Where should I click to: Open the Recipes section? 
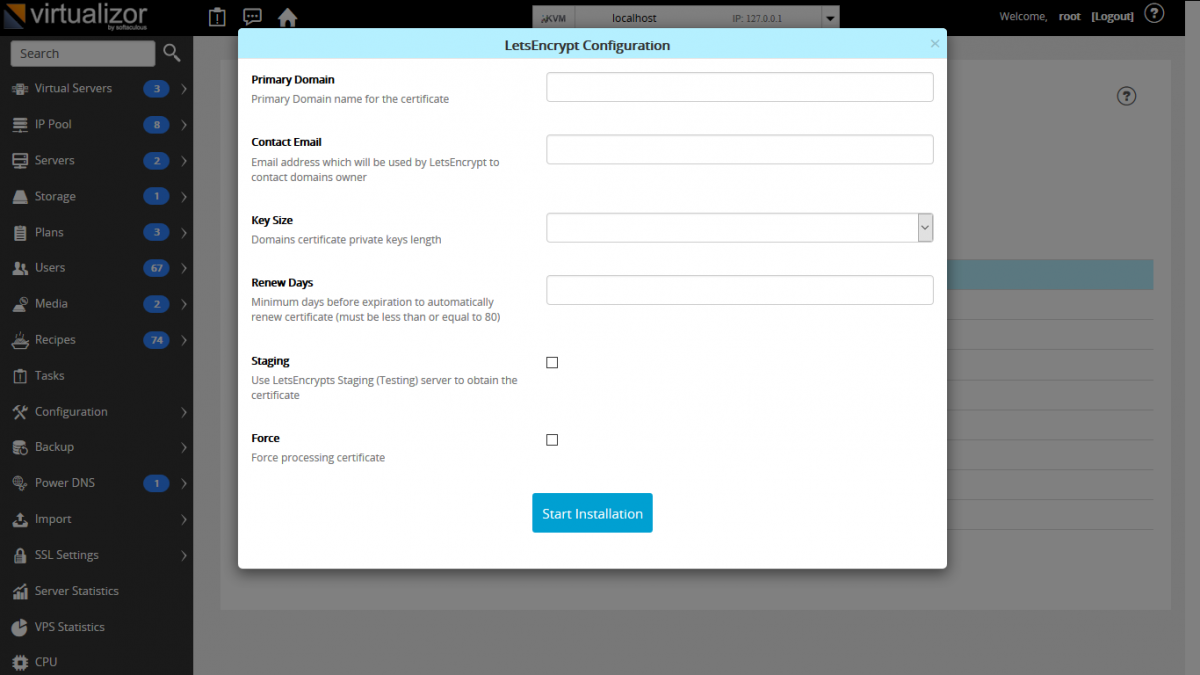tap(57, 340)
